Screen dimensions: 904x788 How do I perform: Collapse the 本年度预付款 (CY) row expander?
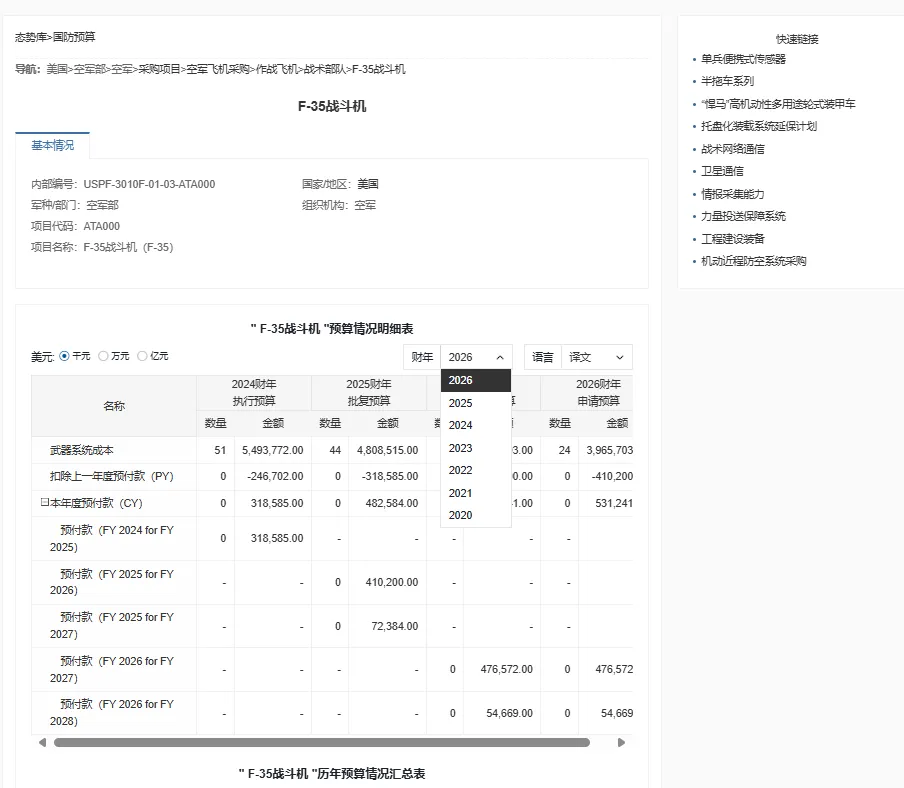[44, 503]
